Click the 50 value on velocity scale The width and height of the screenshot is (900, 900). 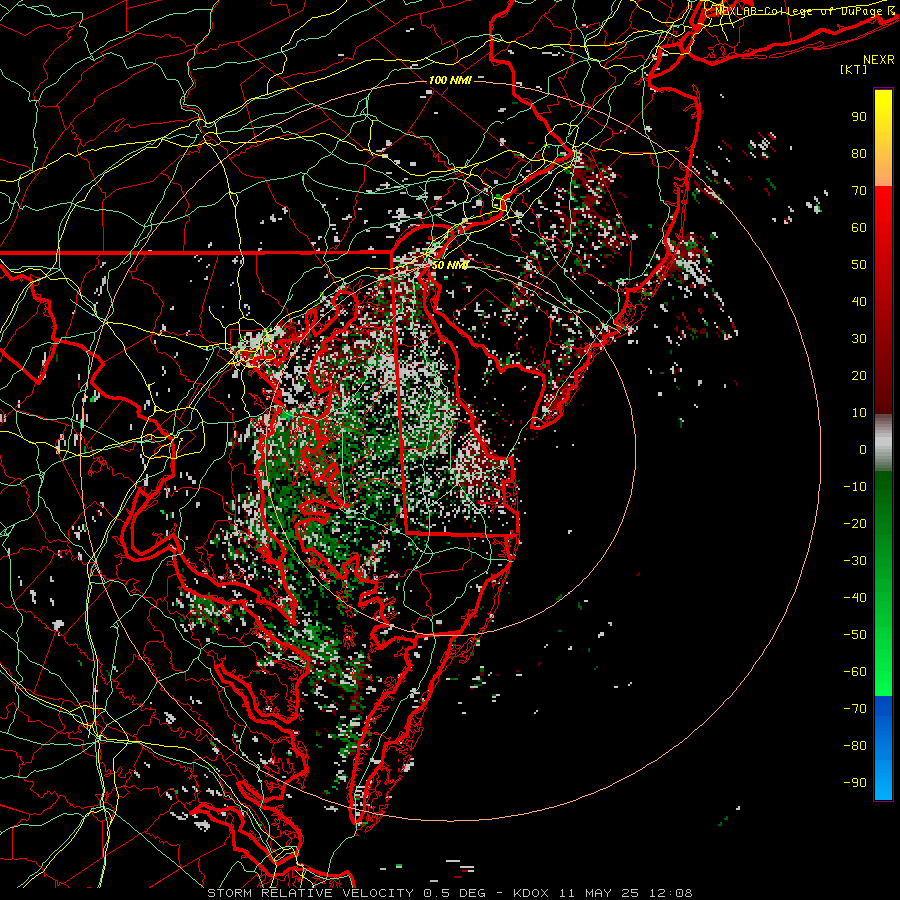tap(859, 265)
